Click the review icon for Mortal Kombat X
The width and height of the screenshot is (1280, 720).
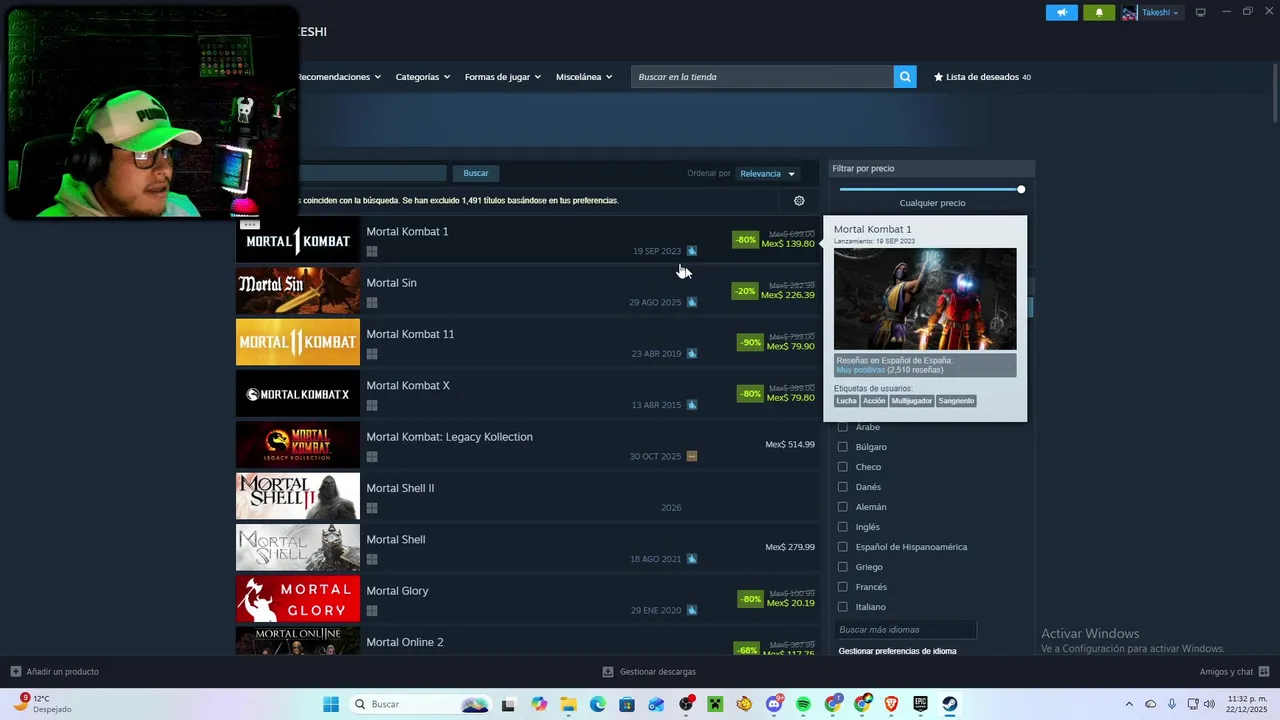[692, 405]
